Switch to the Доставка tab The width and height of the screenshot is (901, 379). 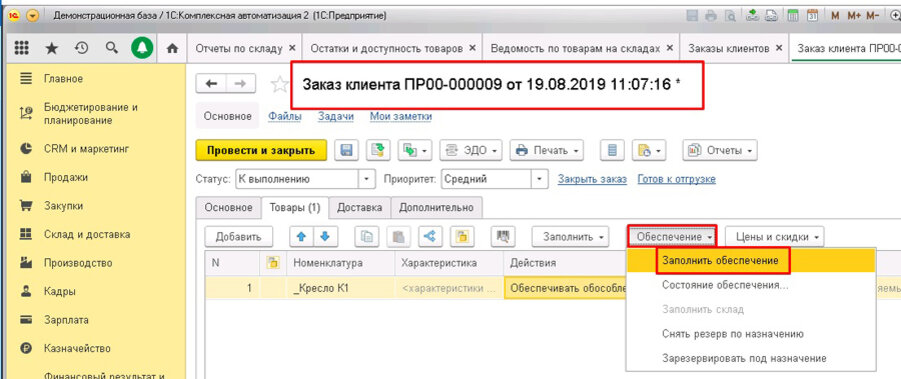click(360, 207)
